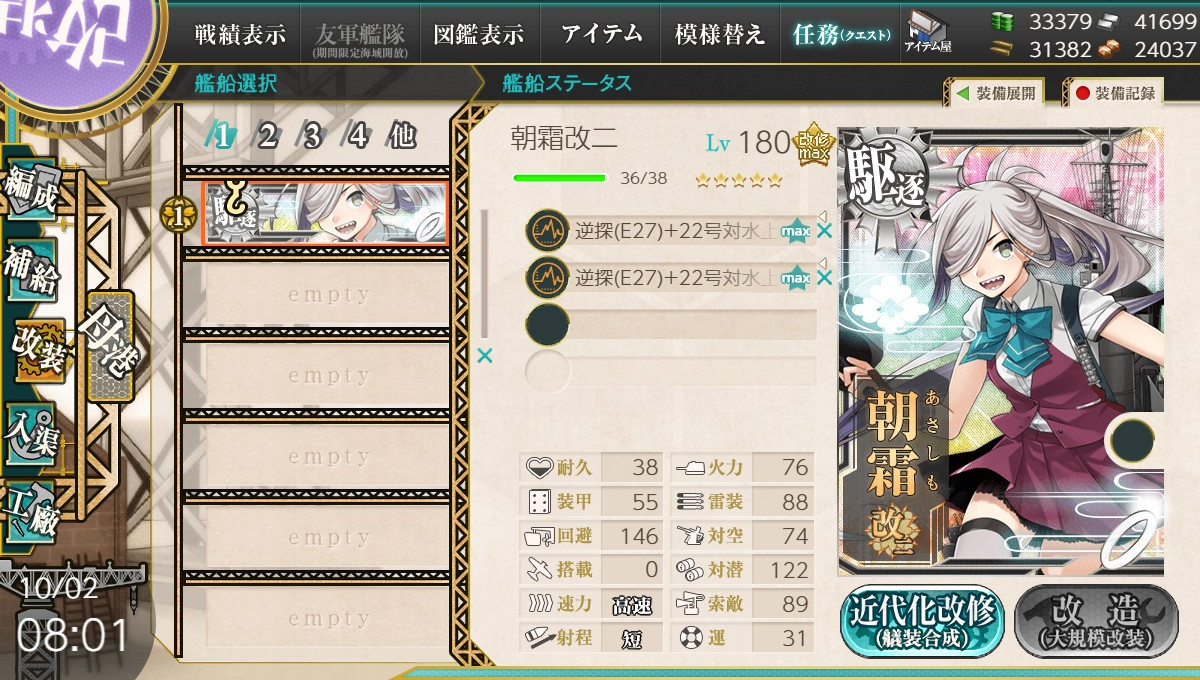Open the アイテム menu
Viewport: 1200px width, 680px height.
tap(601, 34)
